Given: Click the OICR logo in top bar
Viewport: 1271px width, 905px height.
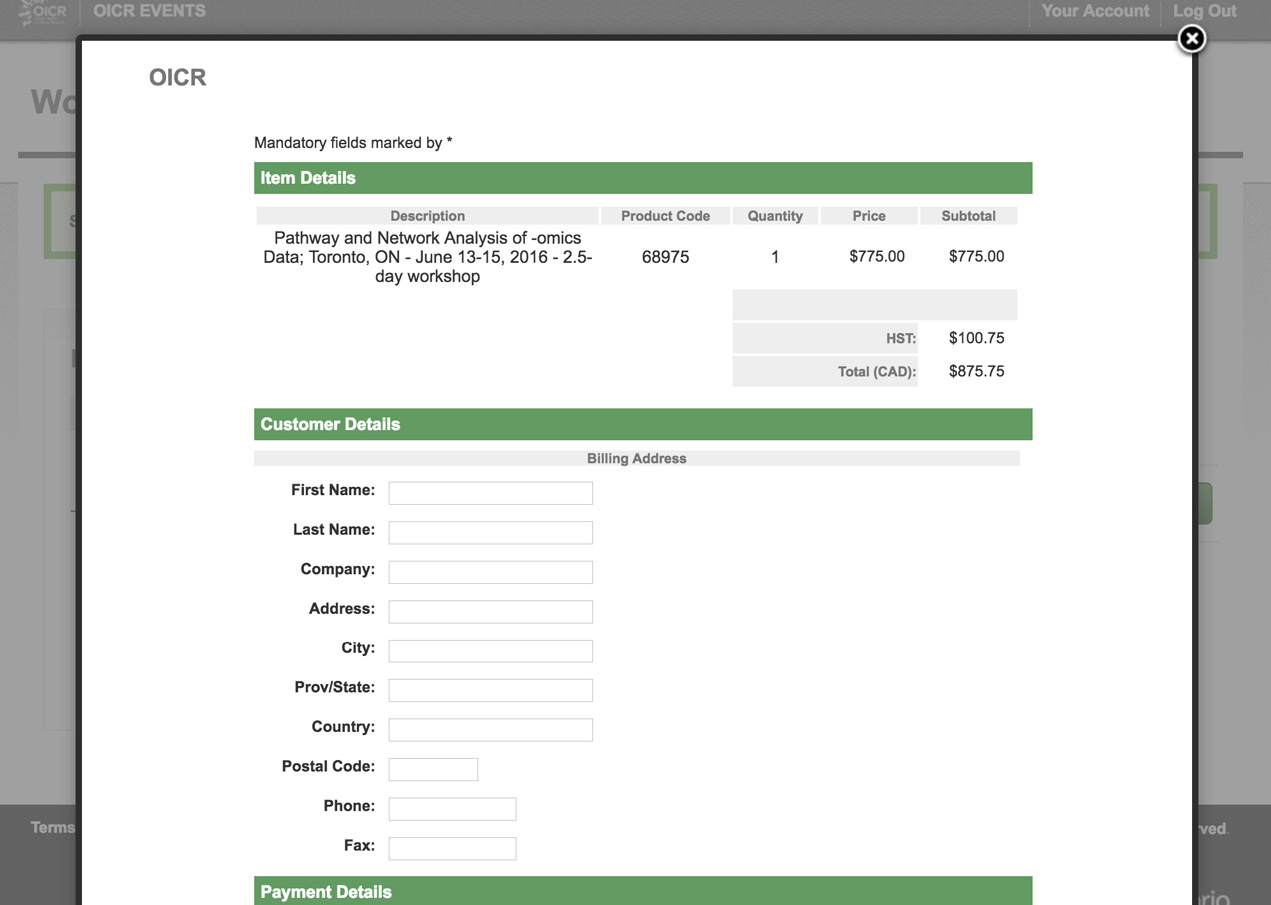Looking at the screenshot, I should [x=43, y=12].
